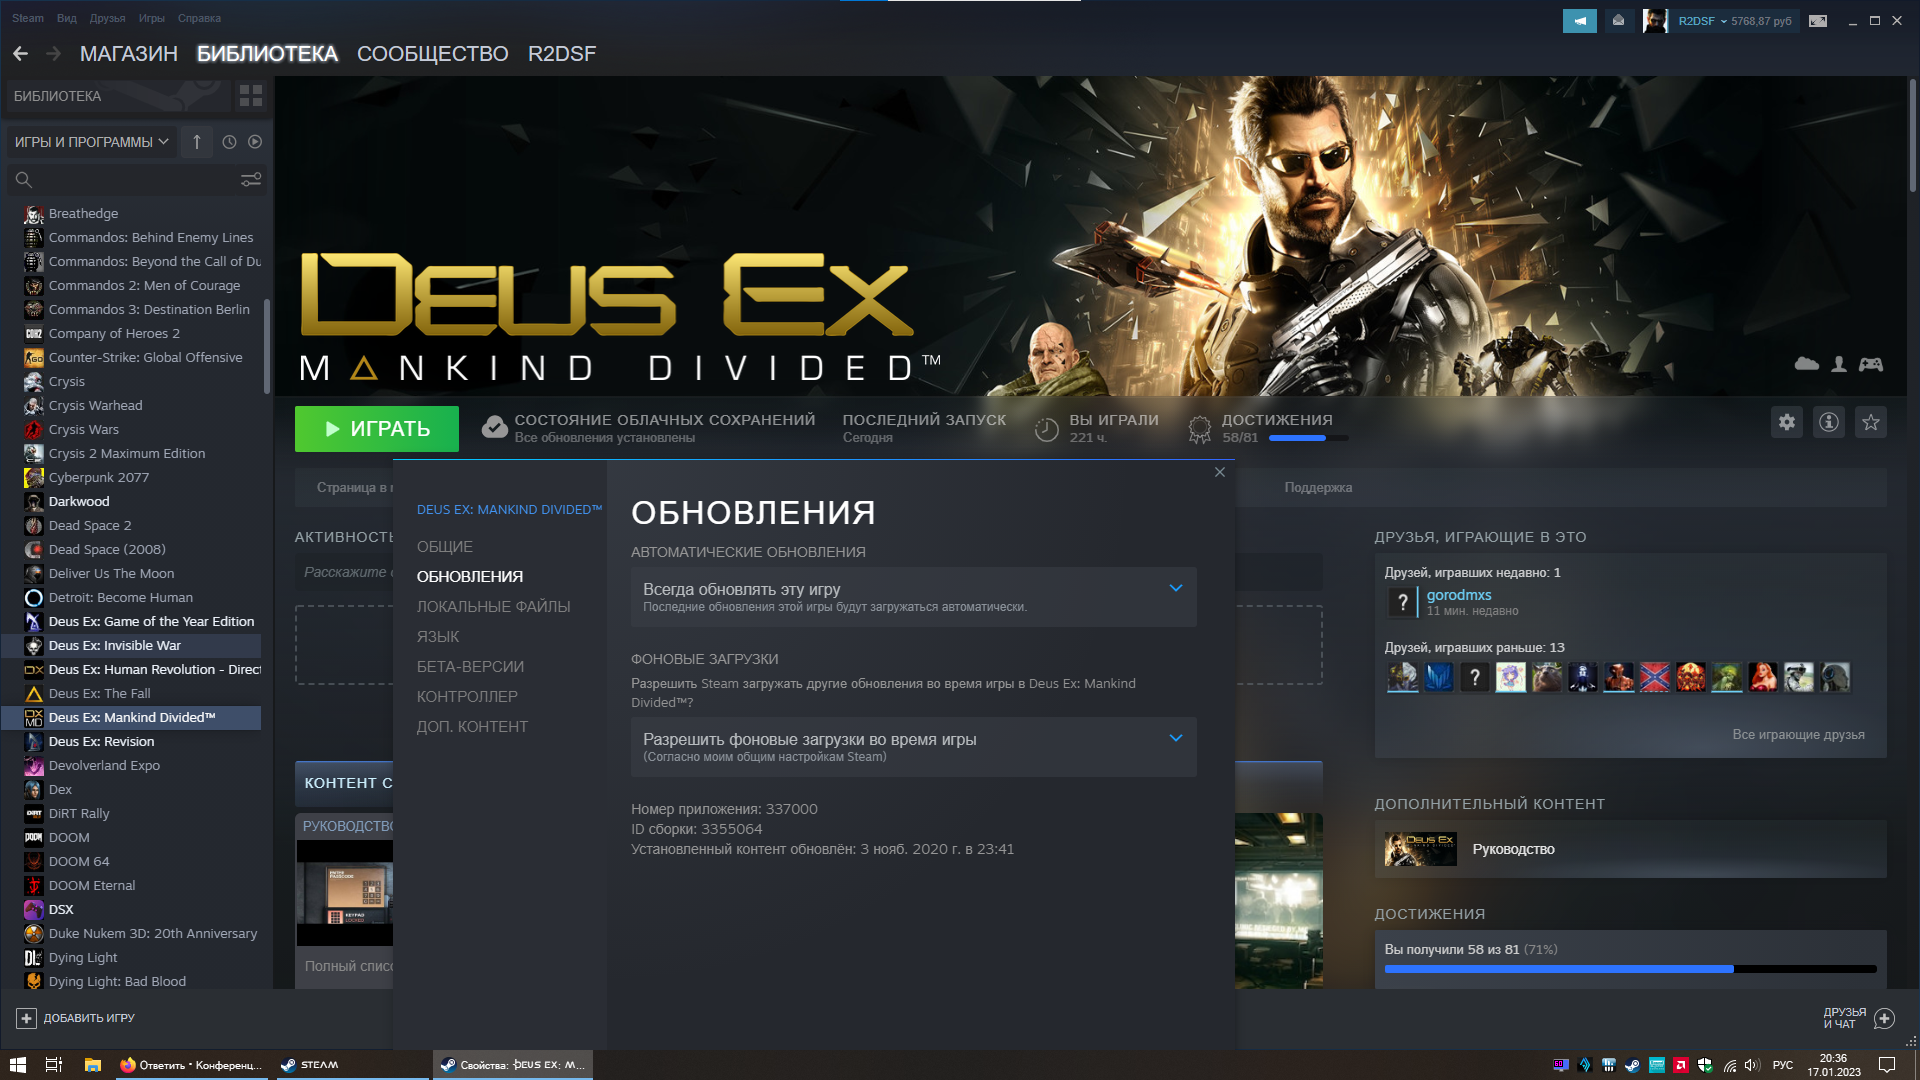The width and height of the screenshot is (1920, 1080).
Task: Switch to 'БЕТА-ВЕРСИИ' properties tab
Action: click(470, 667)
